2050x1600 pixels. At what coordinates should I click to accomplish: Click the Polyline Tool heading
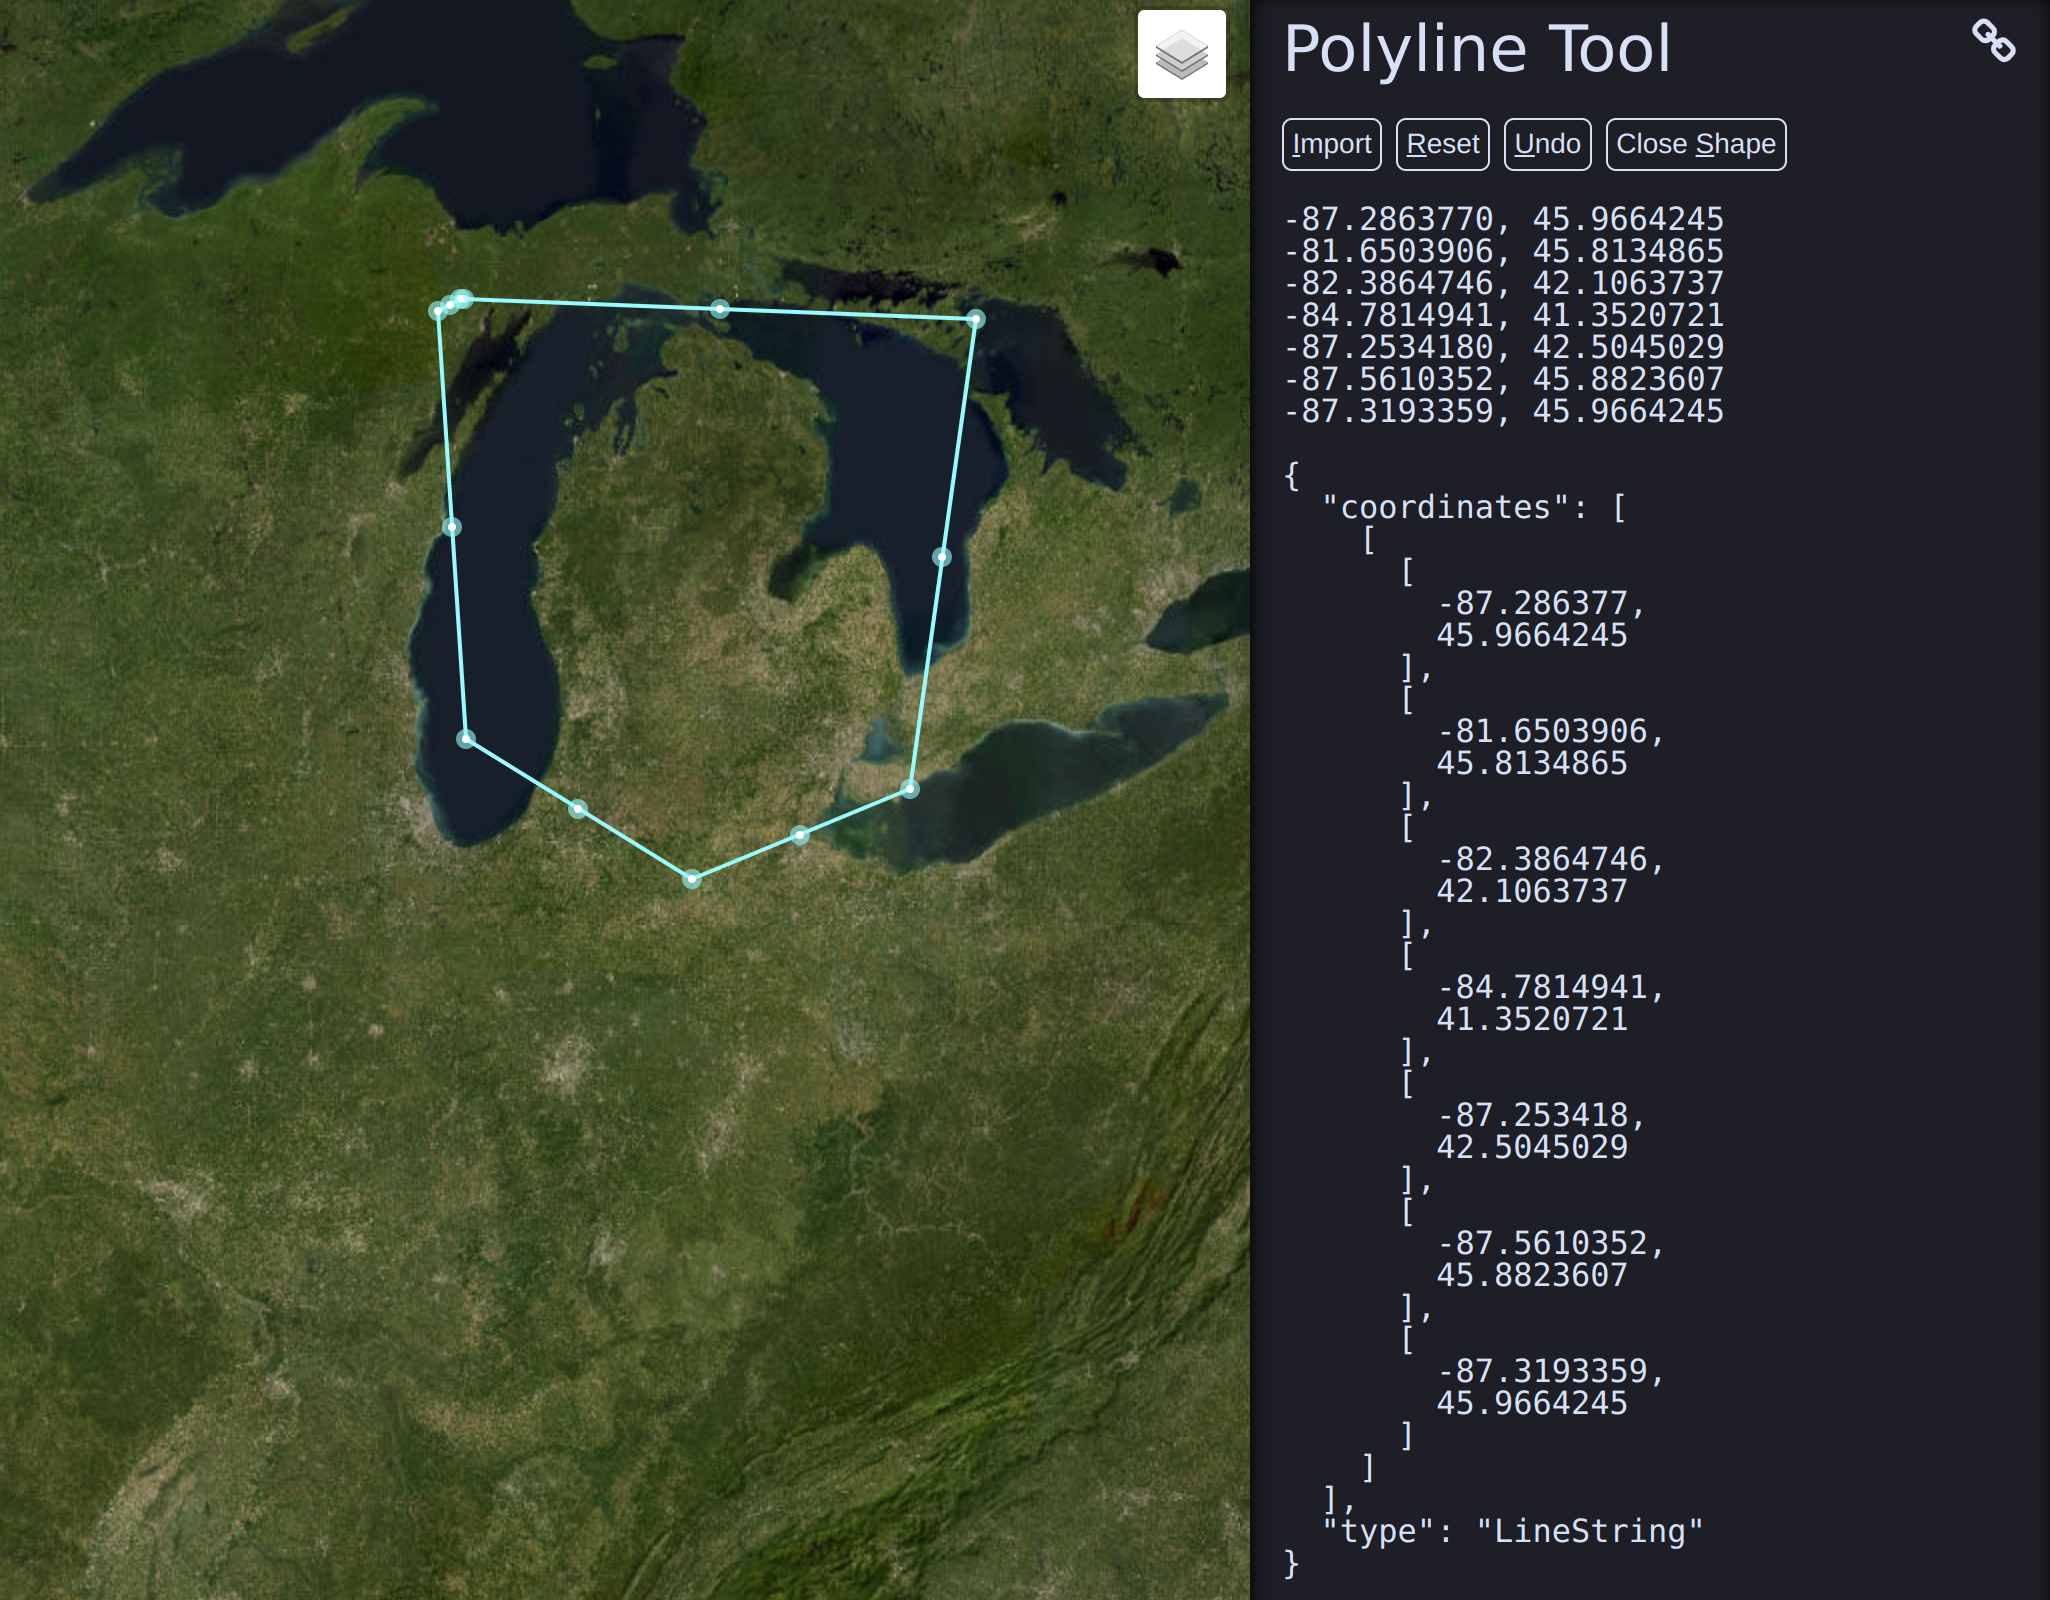click(1477, 48)
